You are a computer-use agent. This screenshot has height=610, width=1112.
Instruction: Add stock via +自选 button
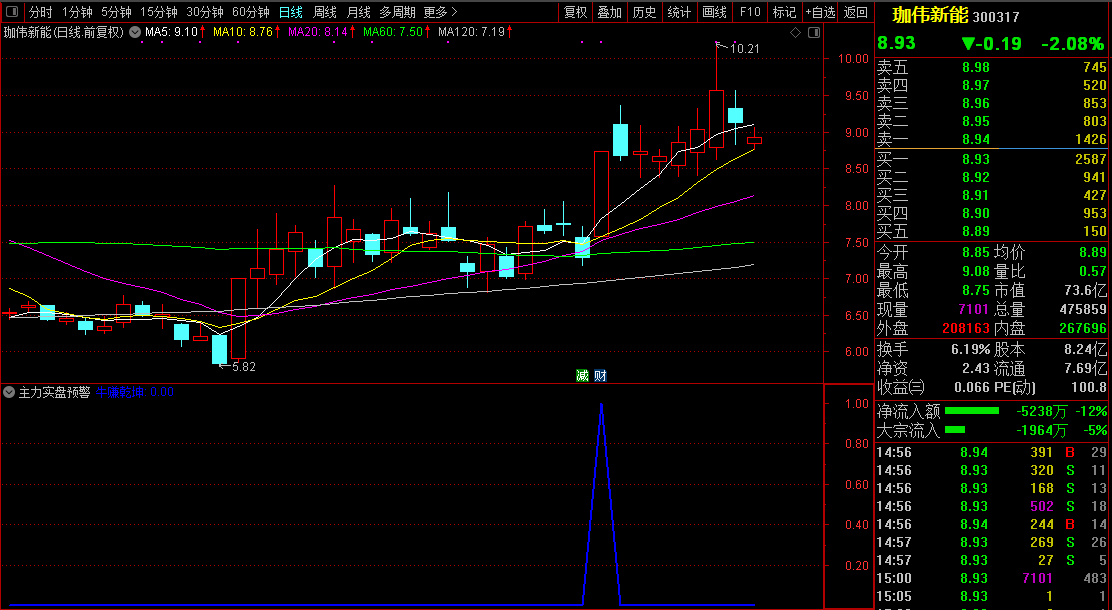pos(819,12)
